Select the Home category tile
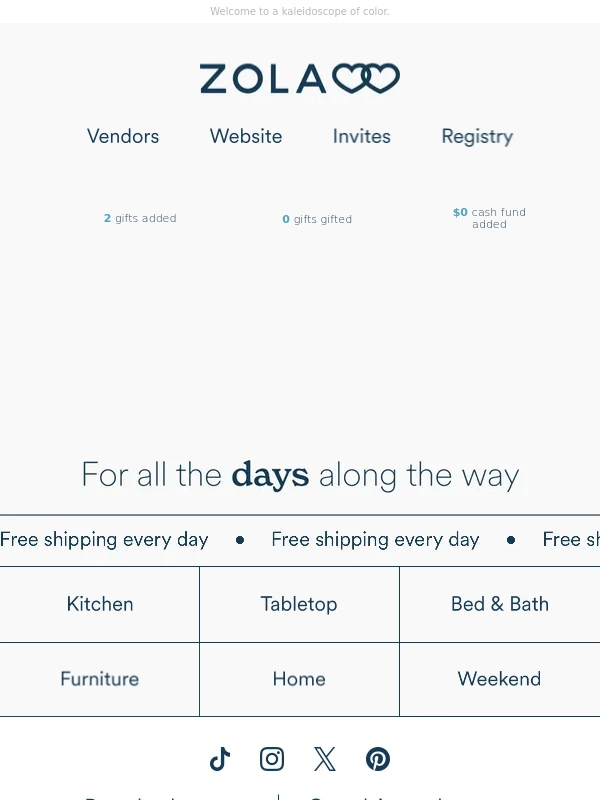The height and width of the screenshot is (800, 600). coord(299,679)
